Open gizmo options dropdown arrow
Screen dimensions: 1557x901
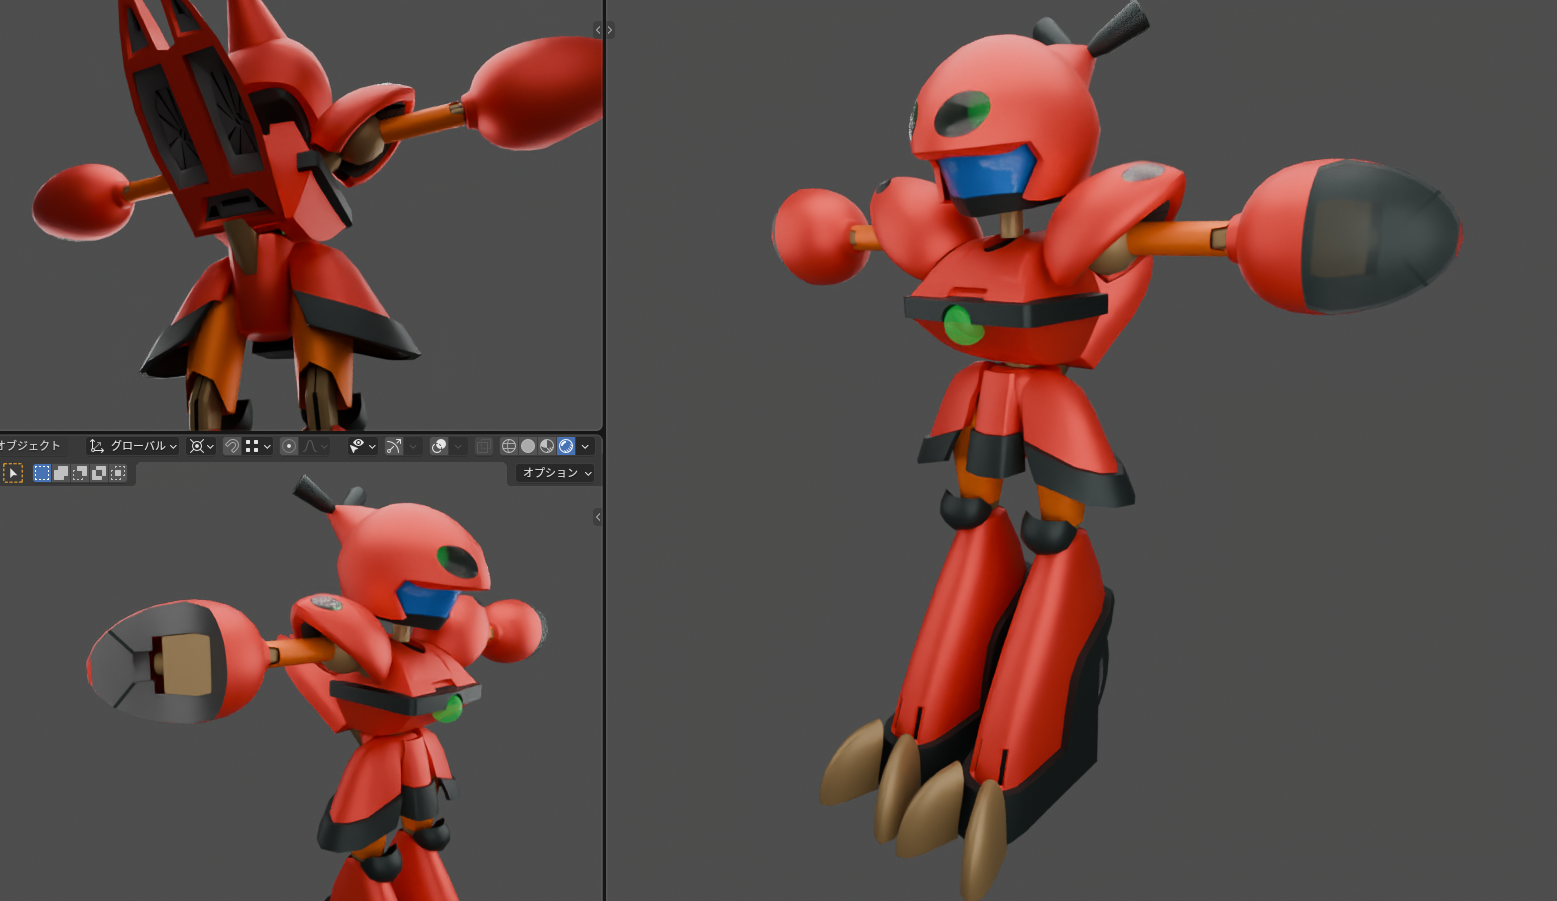412,446
